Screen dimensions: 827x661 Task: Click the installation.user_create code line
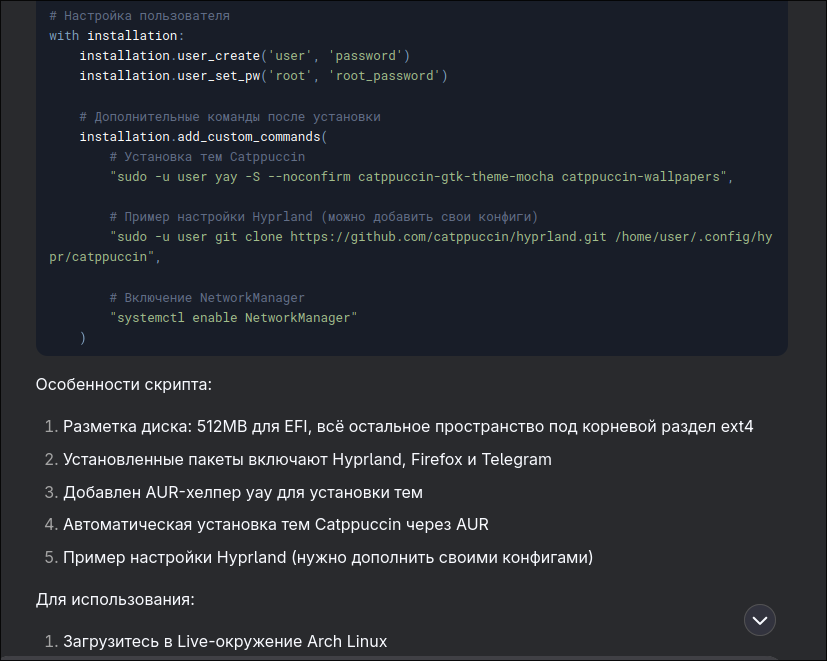point(245,56)
